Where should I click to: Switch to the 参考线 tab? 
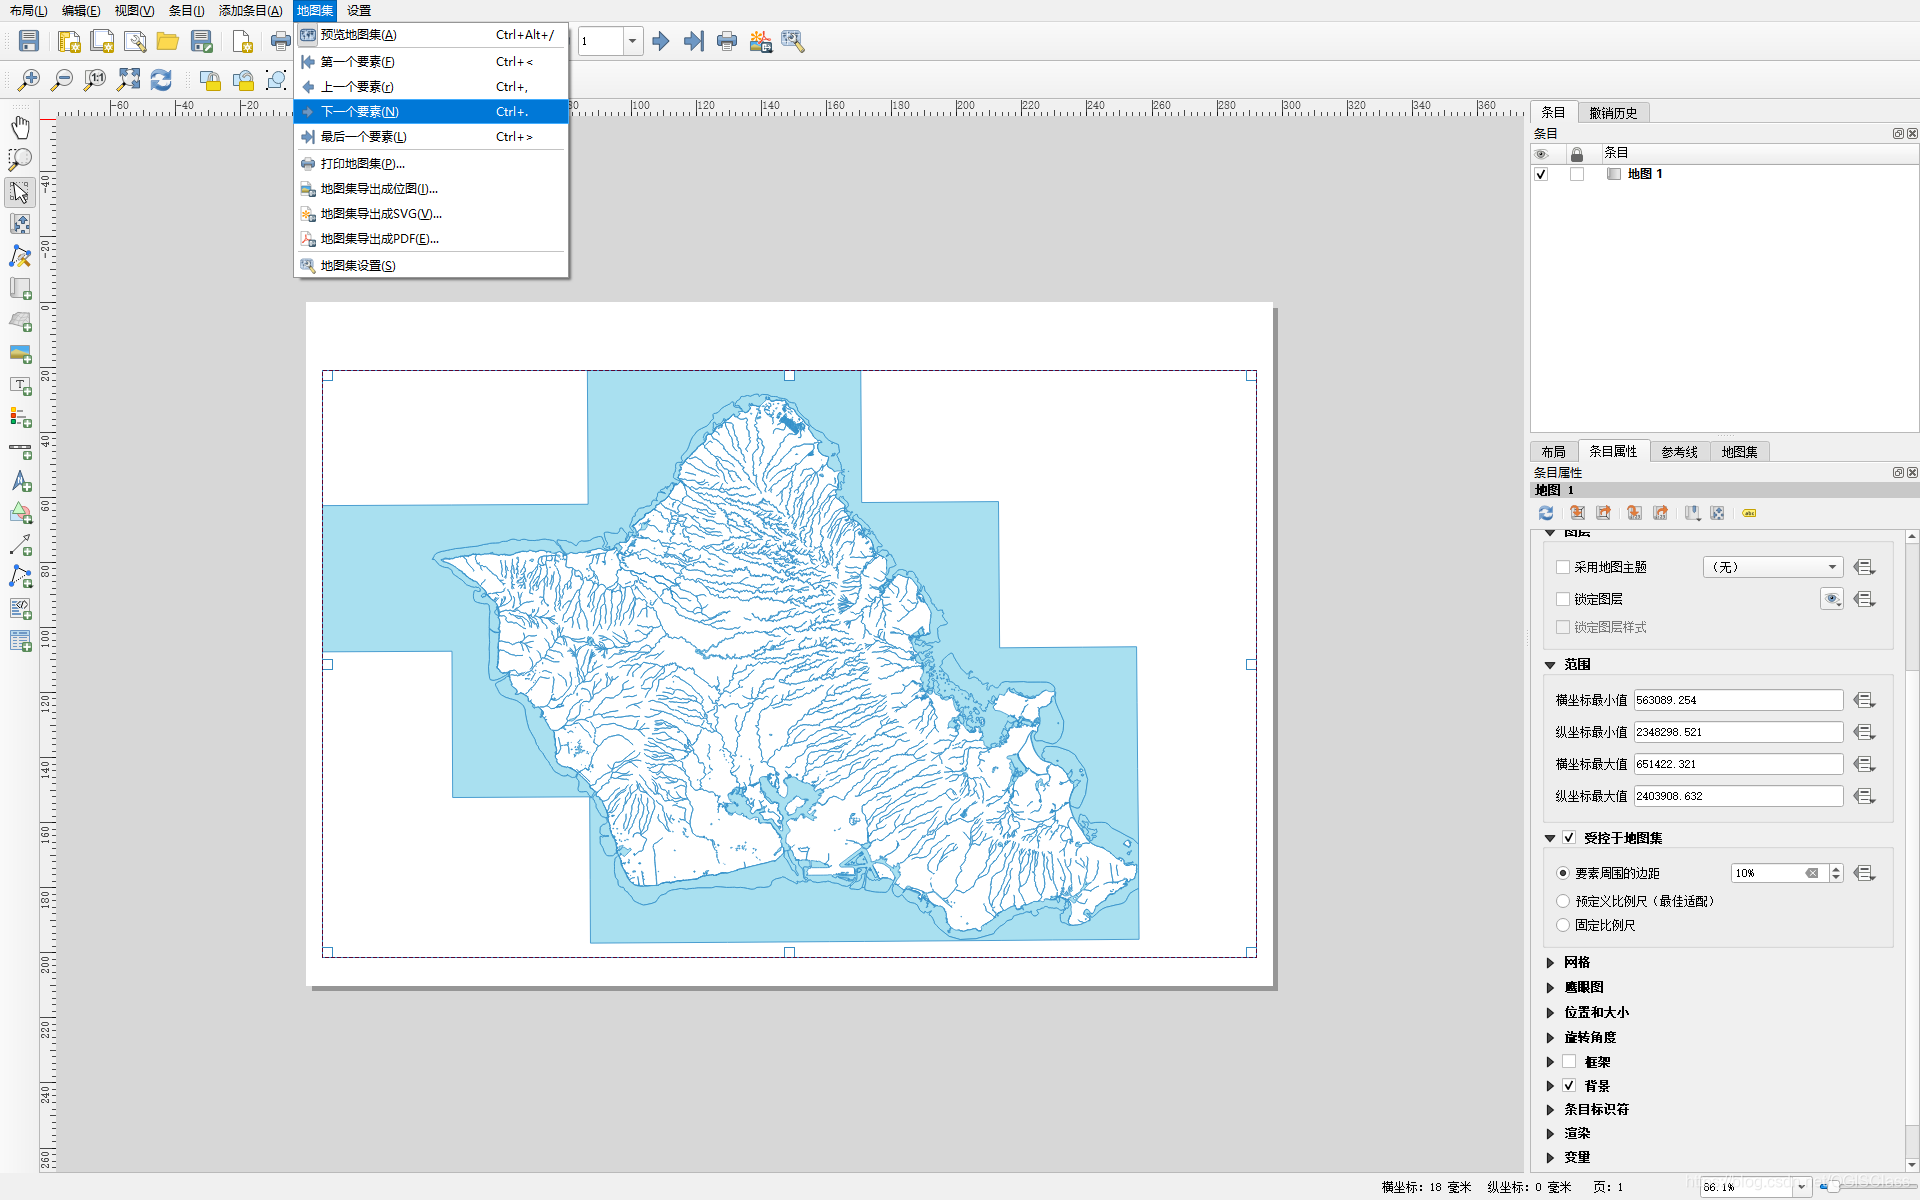pyautogui.click(x=1679, y=452)
